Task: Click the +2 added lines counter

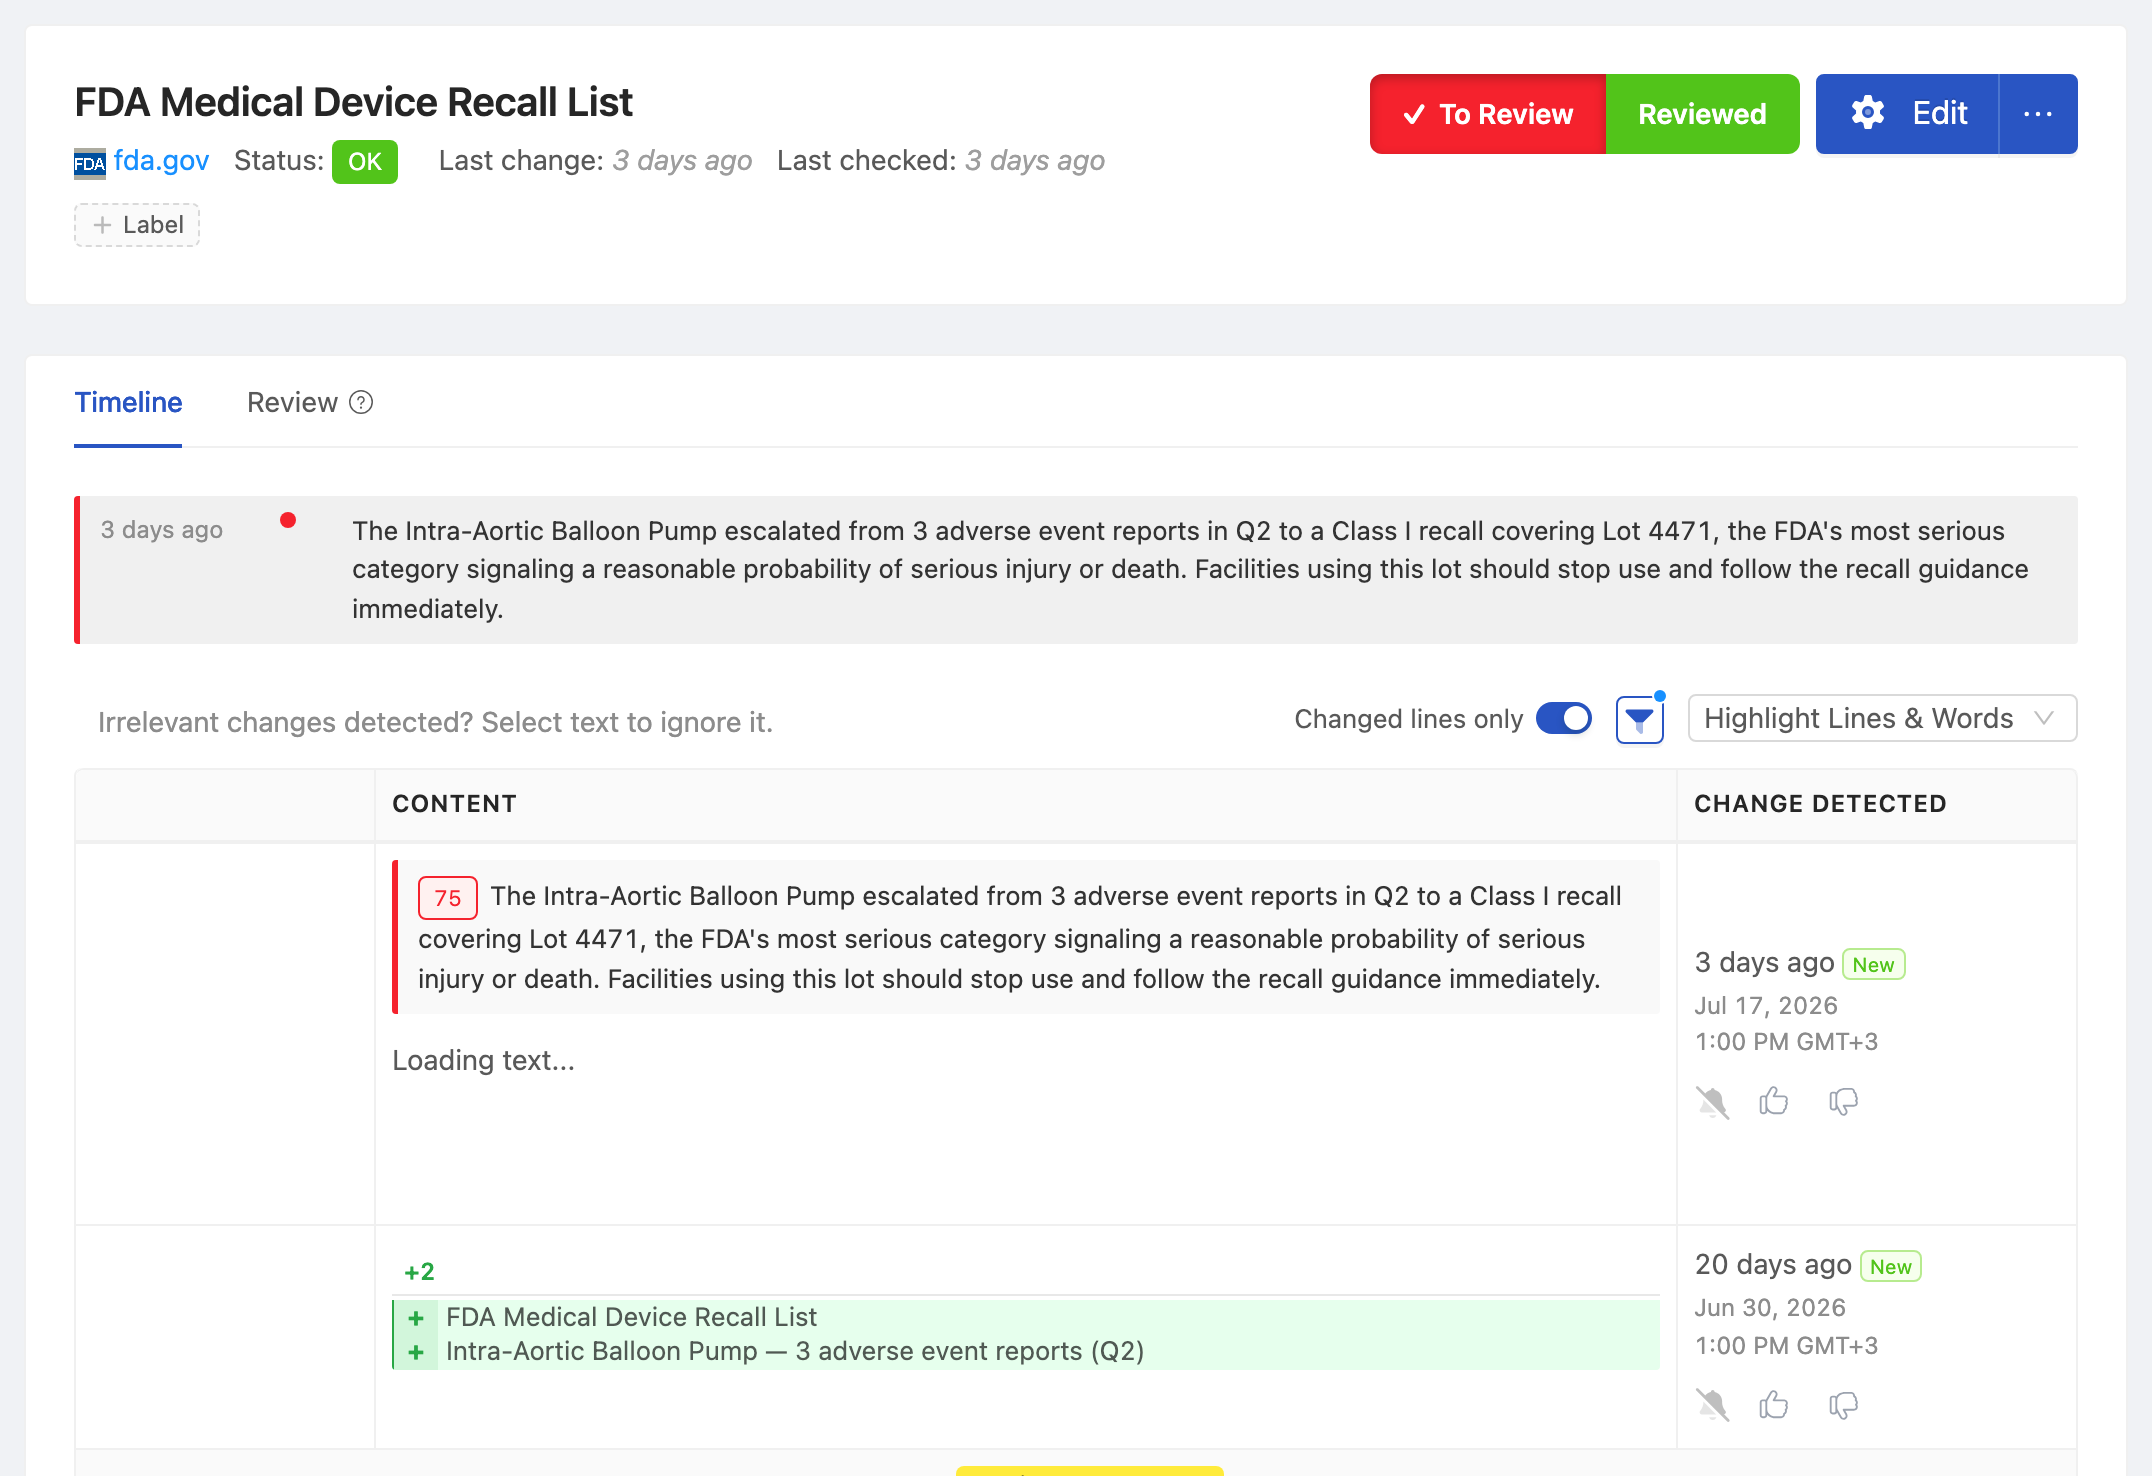Action: [419, 1272]
